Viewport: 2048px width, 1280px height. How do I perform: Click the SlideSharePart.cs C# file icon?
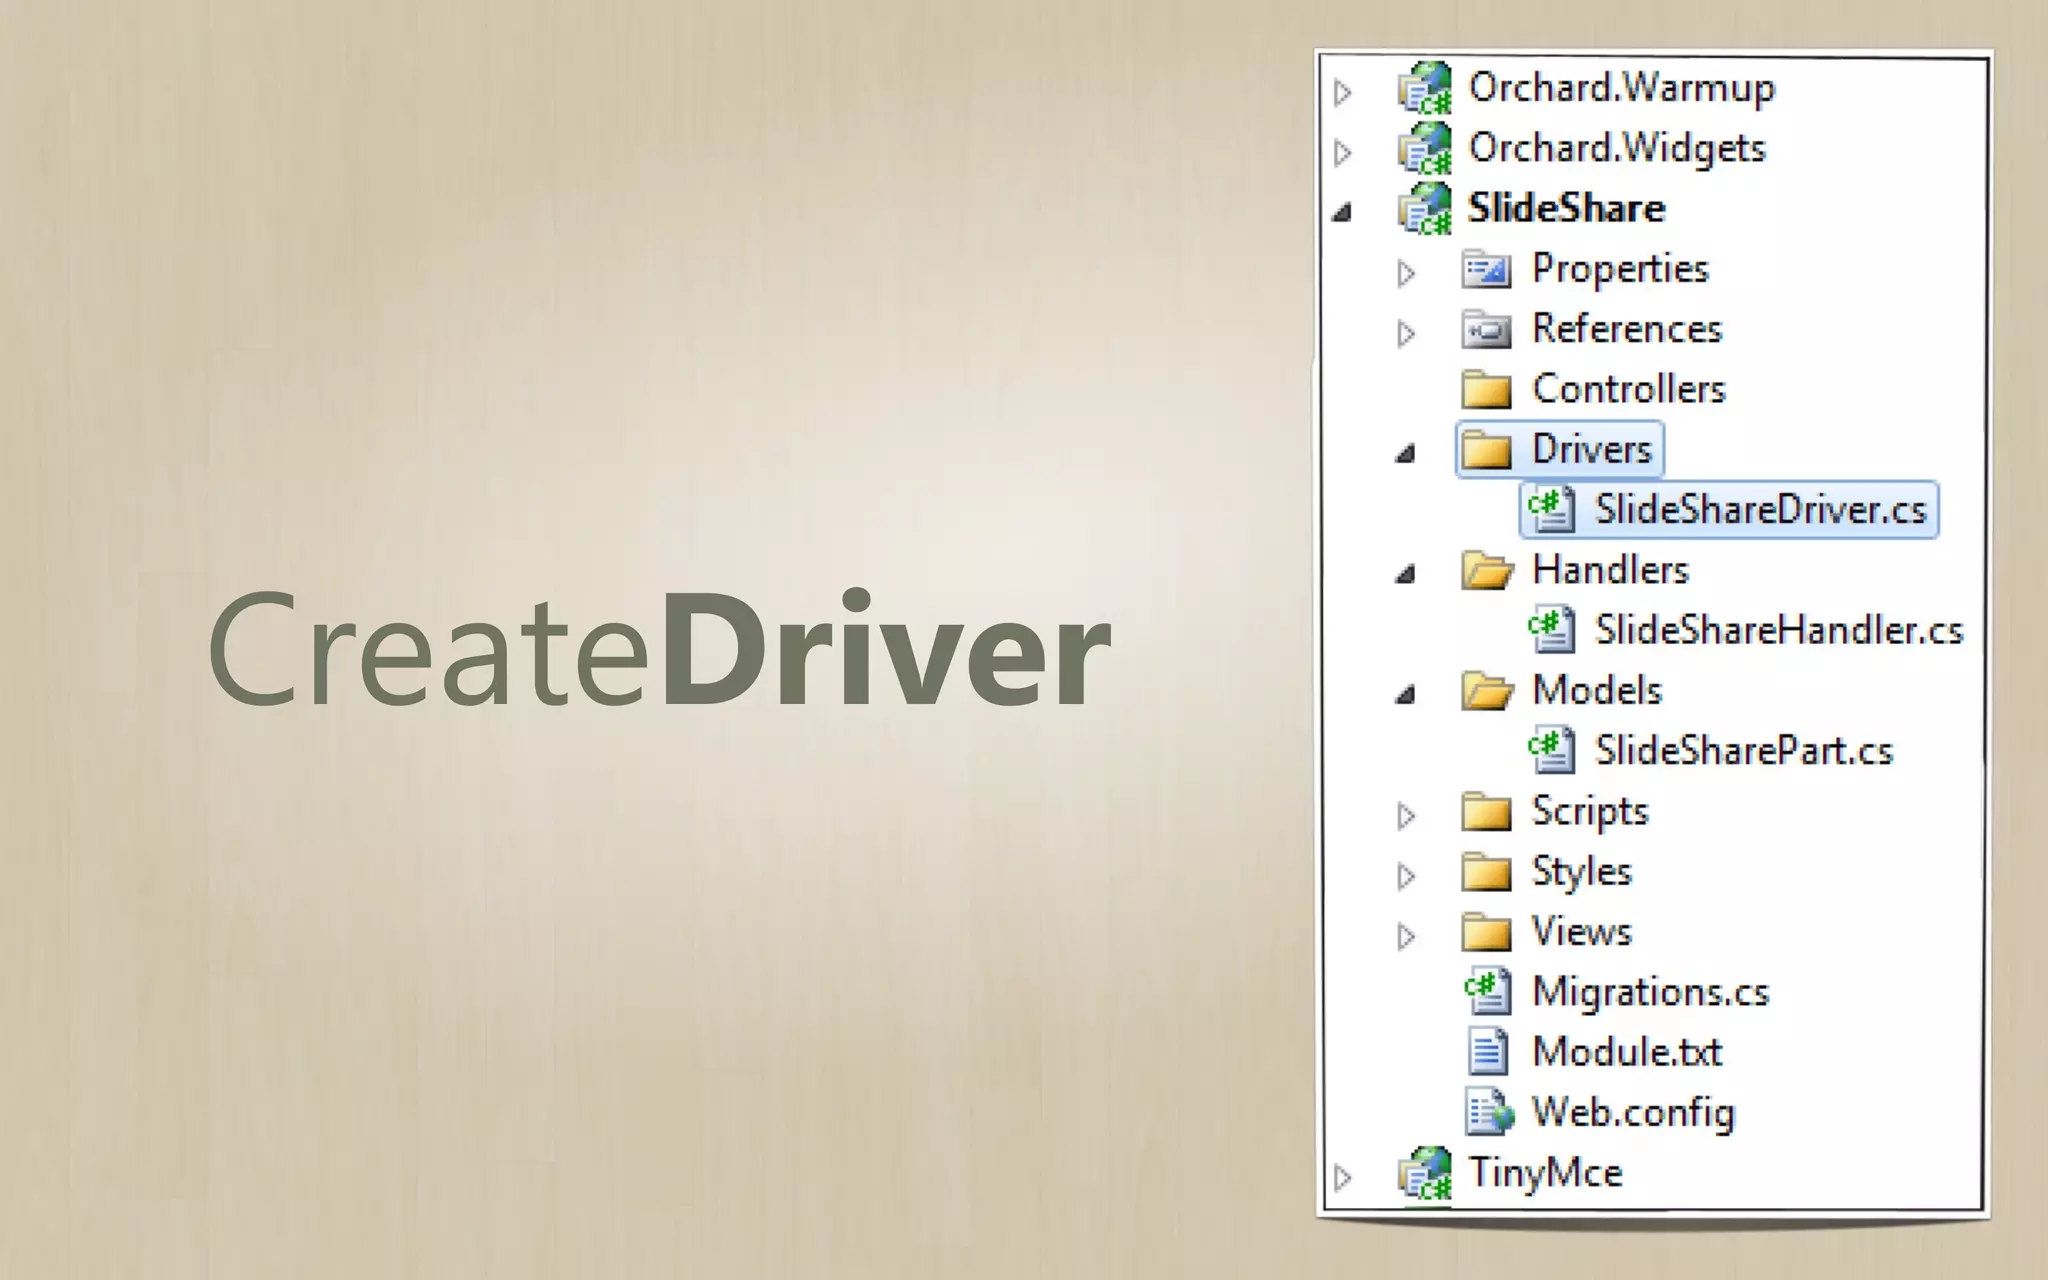(x=1551, y=751)
